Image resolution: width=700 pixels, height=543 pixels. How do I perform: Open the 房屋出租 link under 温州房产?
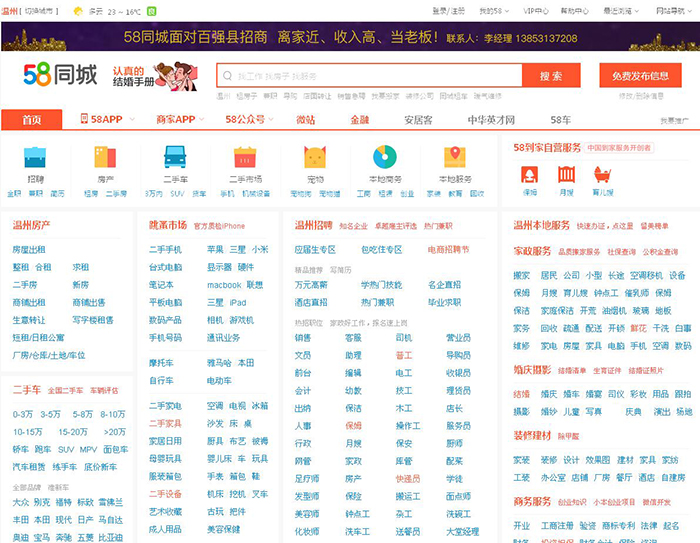coord(29,249)
